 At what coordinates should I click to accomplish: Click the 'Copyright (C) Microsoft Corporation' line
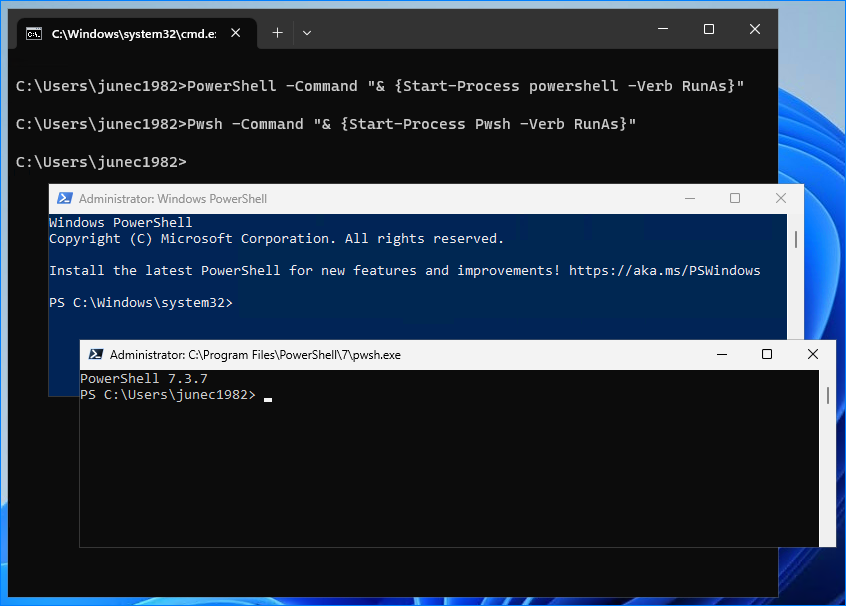click(276, 239)
